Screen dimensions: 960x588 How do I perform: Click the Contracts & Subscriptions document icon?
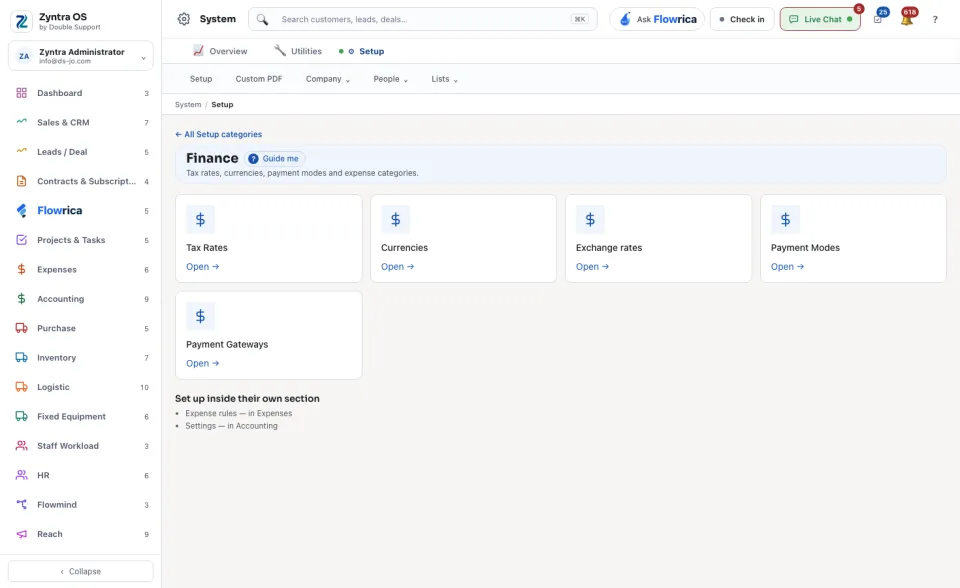tap(21, 181)
